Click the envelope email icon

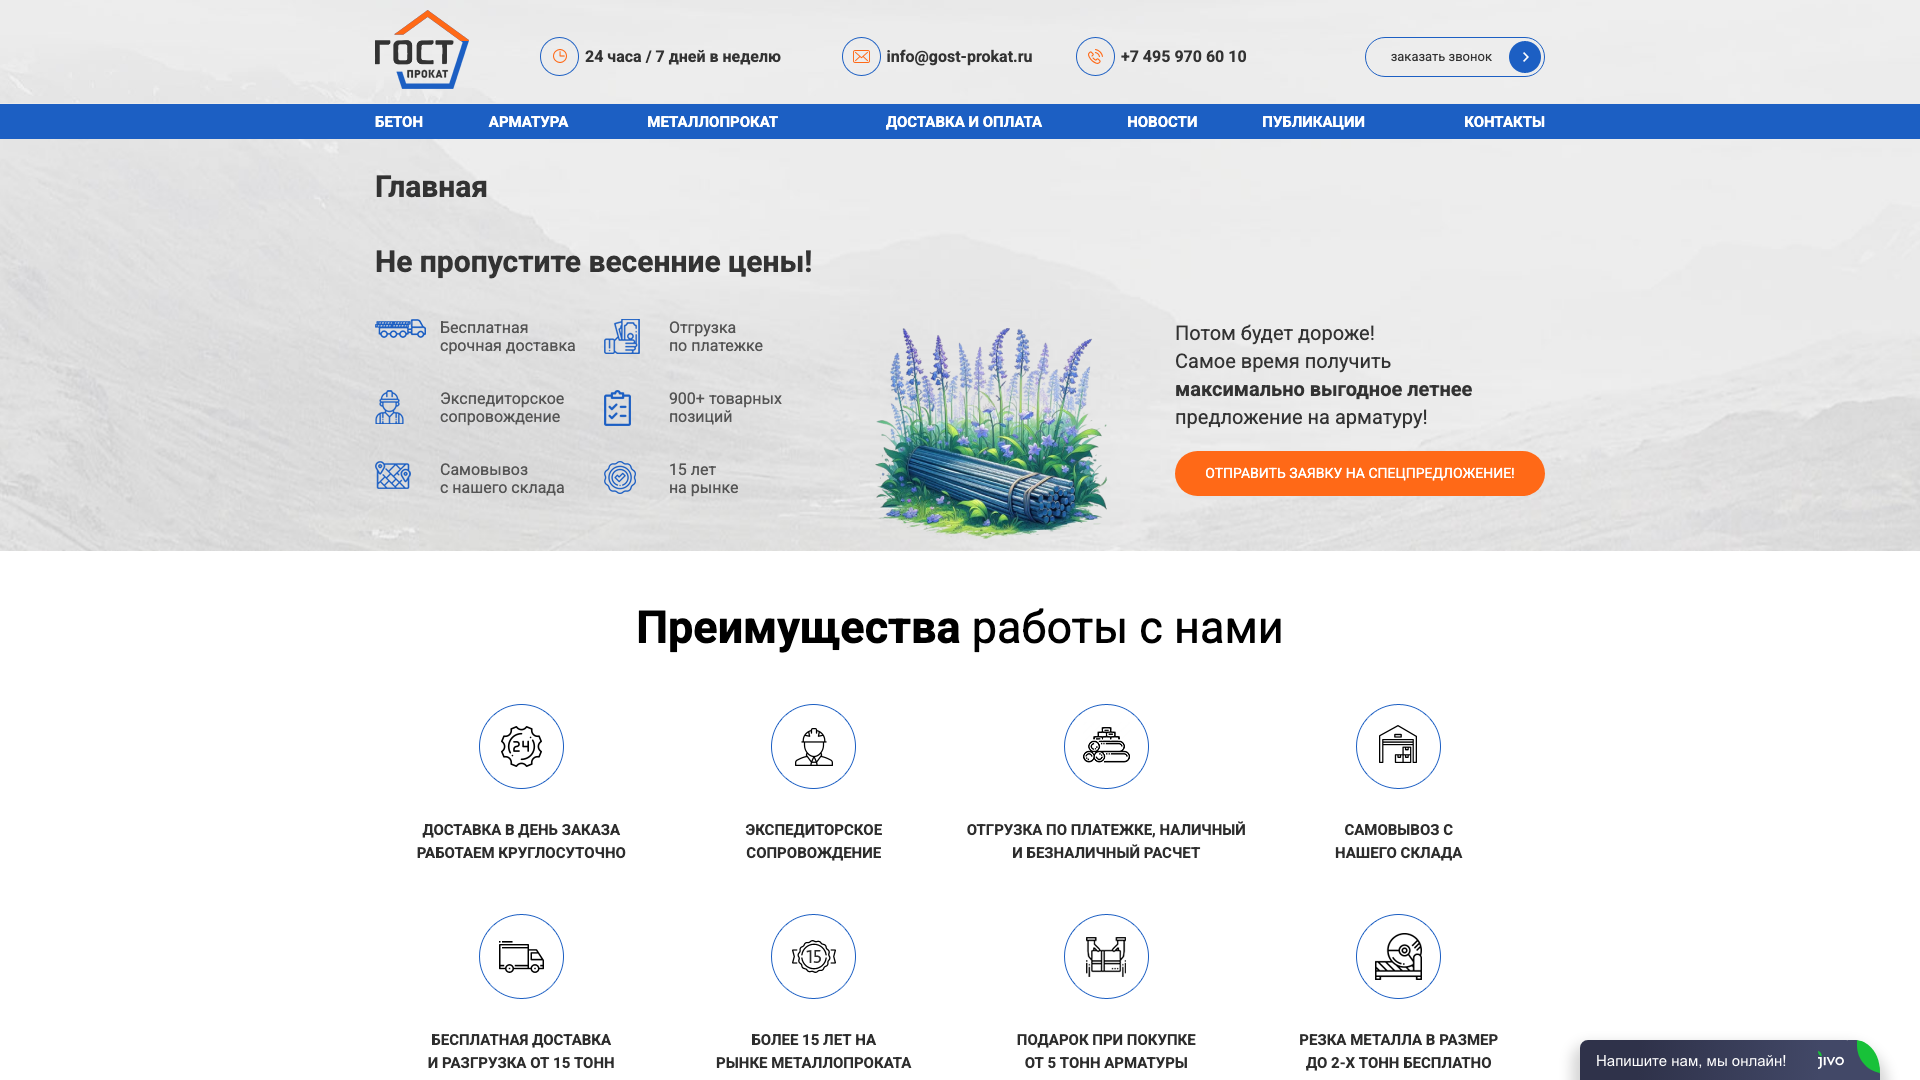tap(861, 57)
